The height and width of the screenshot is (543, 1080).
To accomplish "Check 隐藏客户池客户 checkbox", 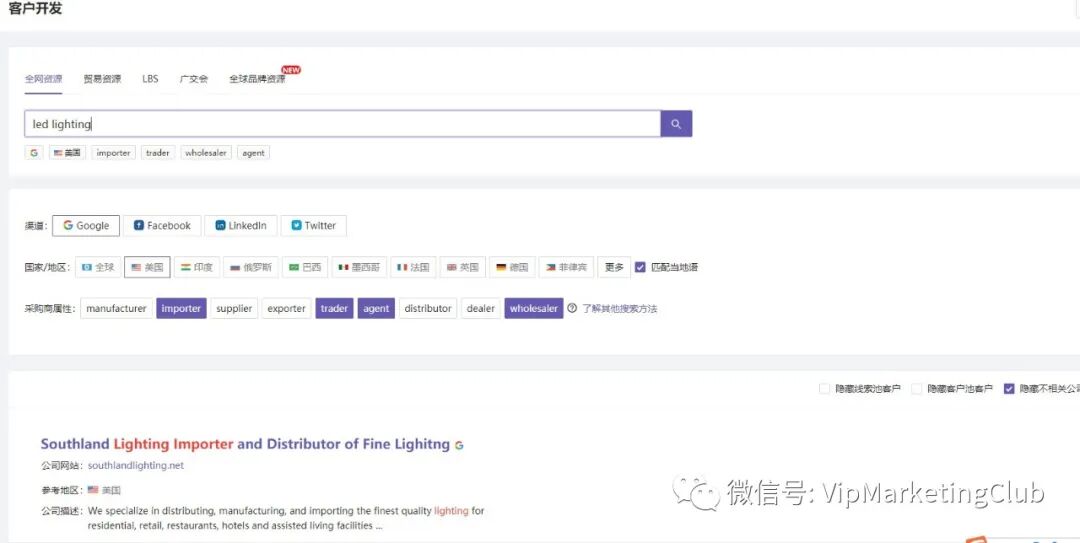I will click(916, 389).
